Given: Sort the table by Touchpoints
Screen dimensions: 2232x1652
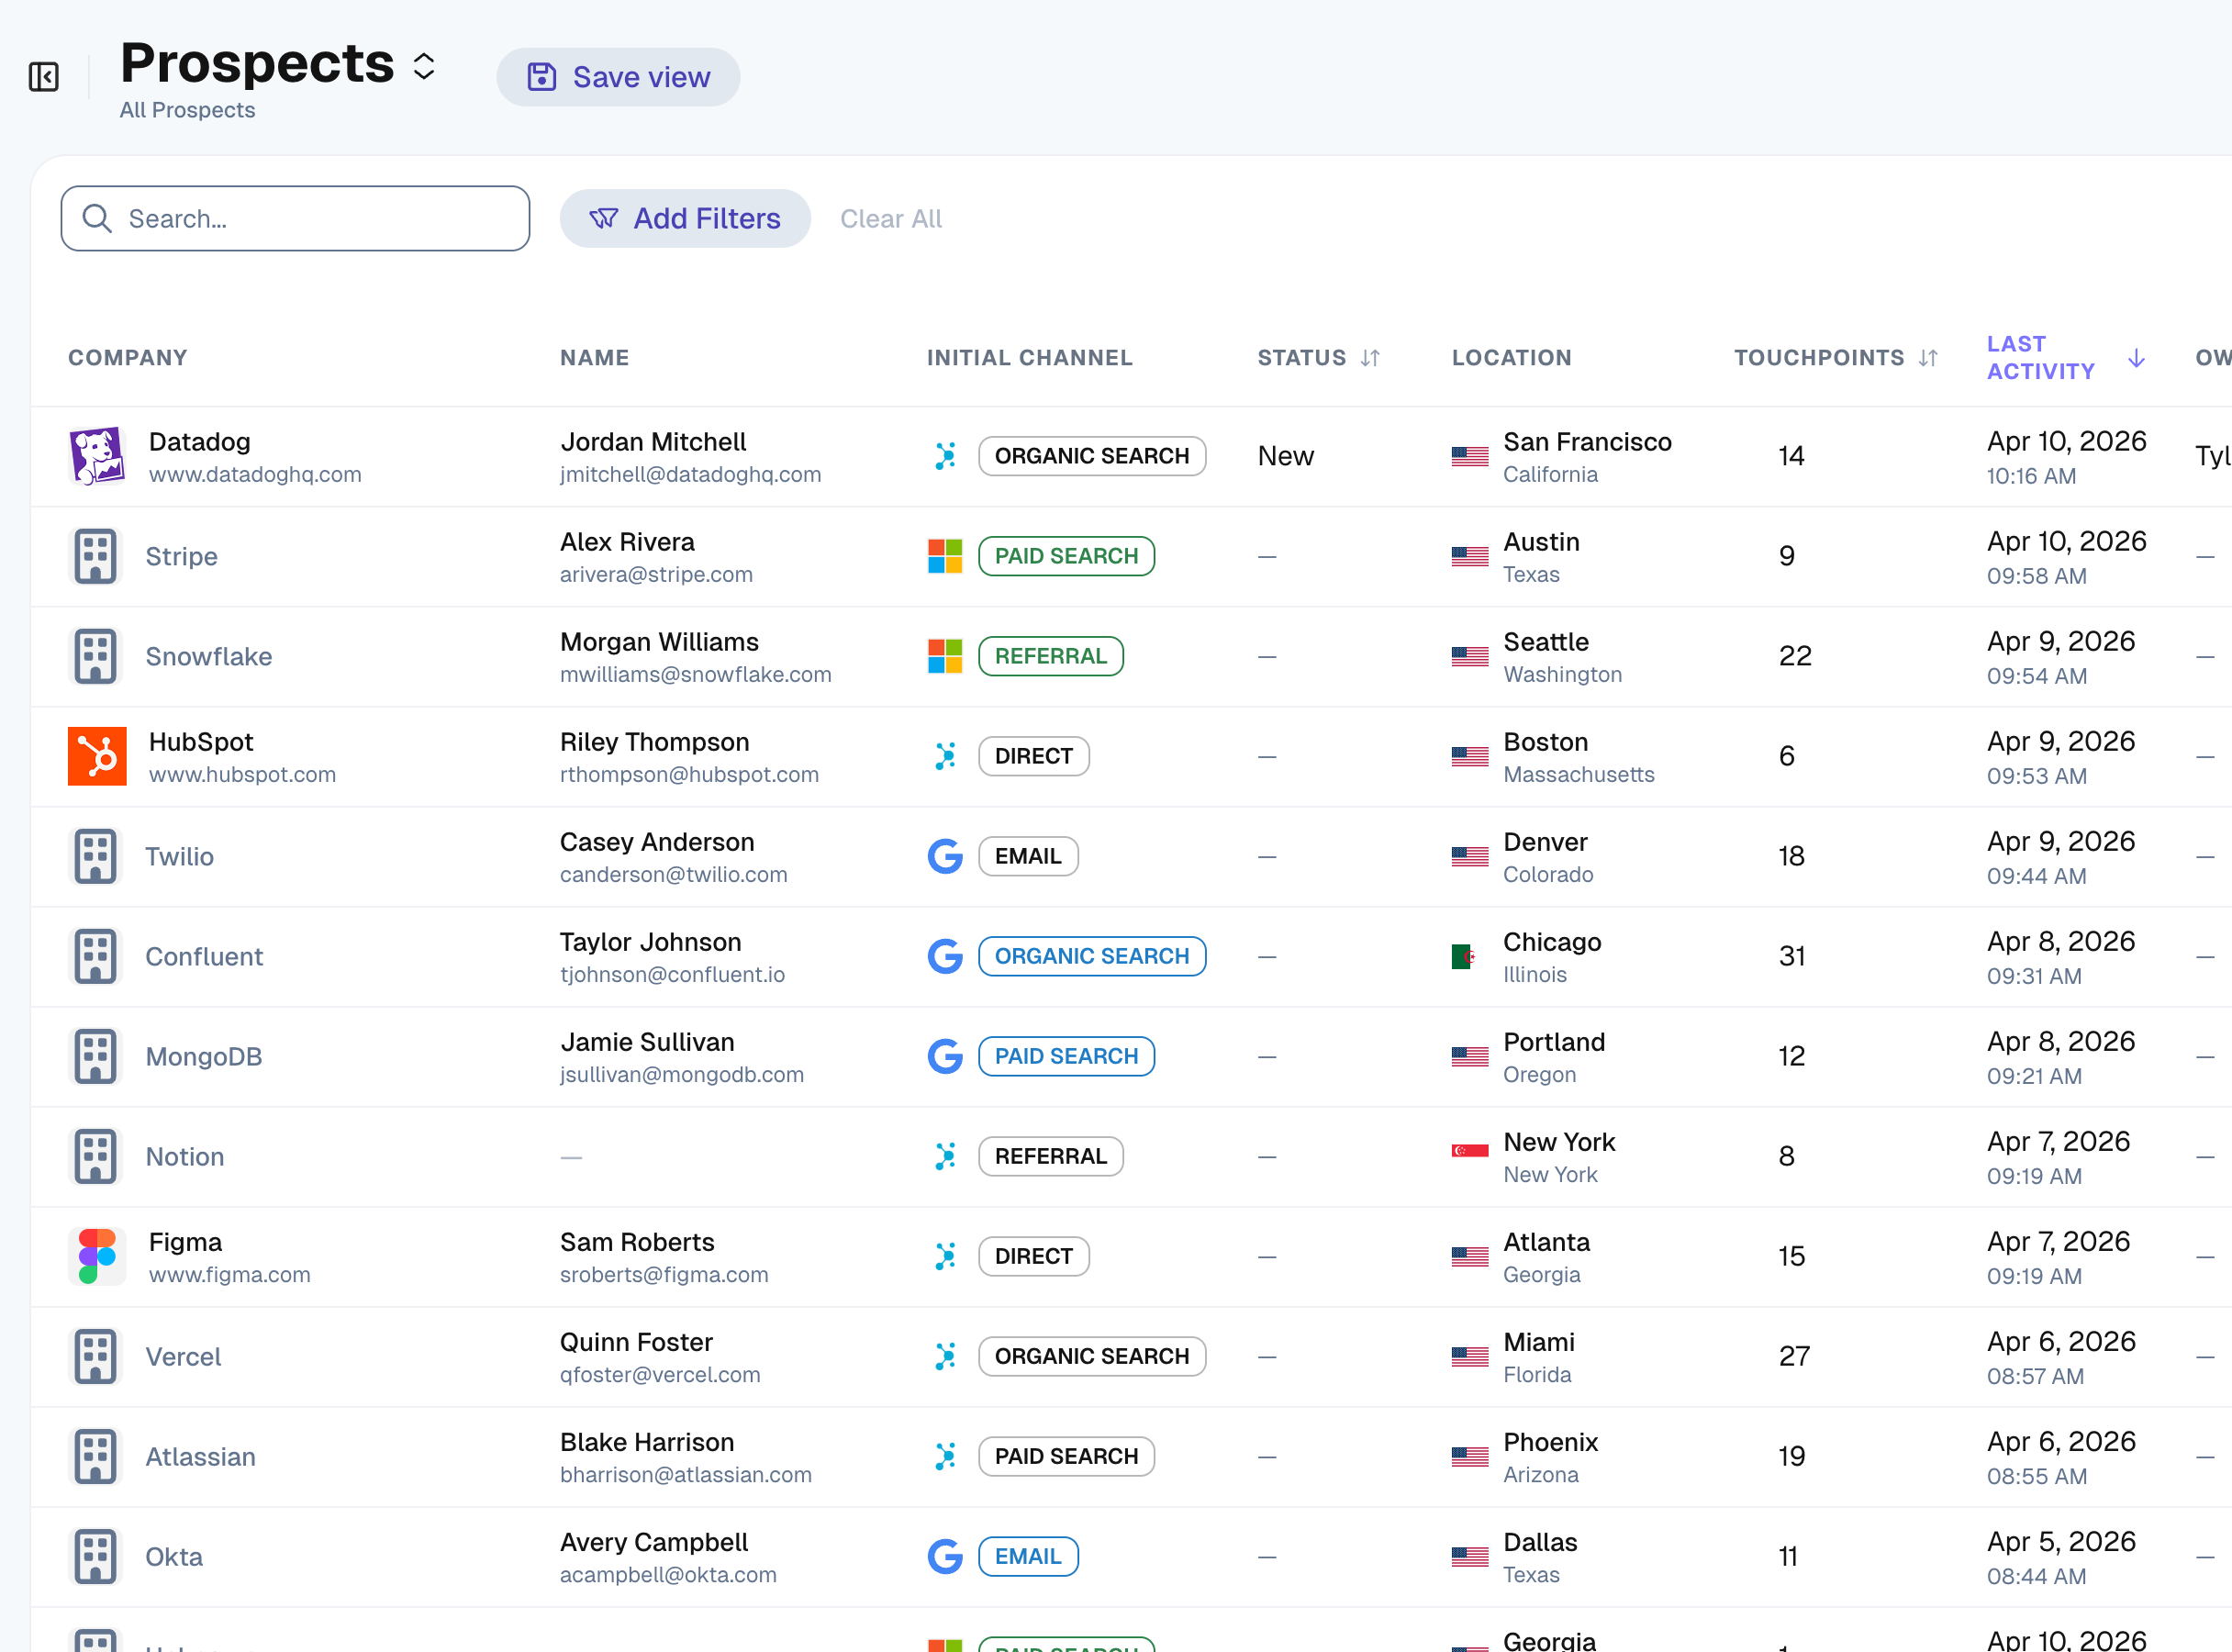Looking at the screenshot, I should click(1928, 357).
